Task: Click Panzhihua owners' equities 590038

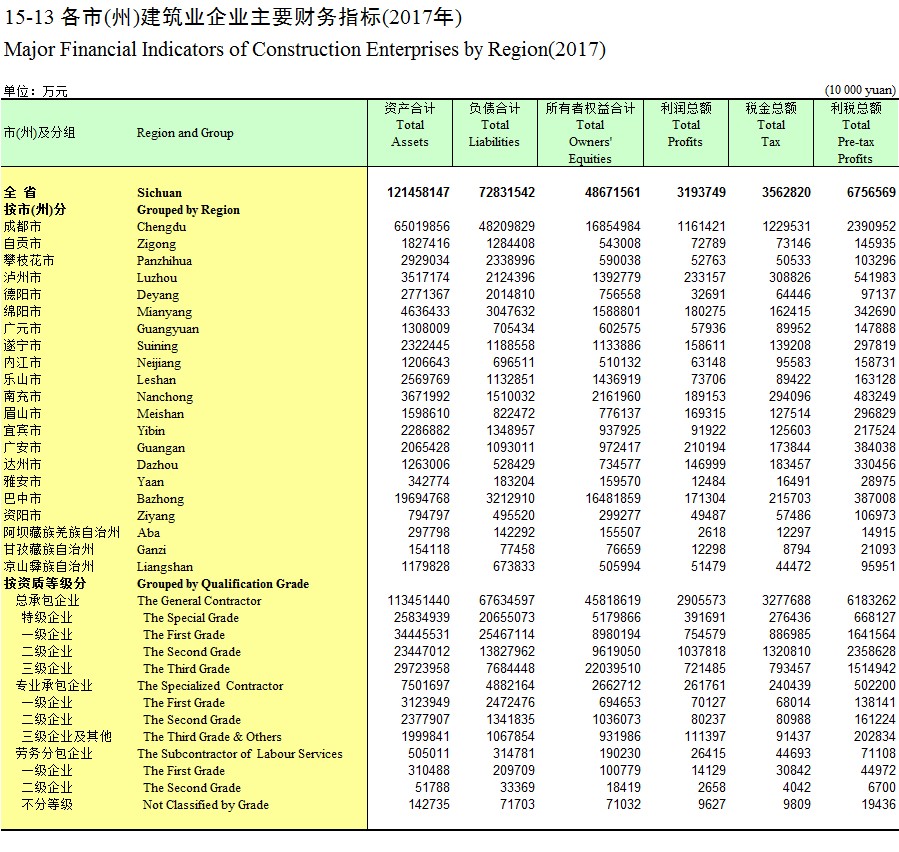Action: click(619, 260)
